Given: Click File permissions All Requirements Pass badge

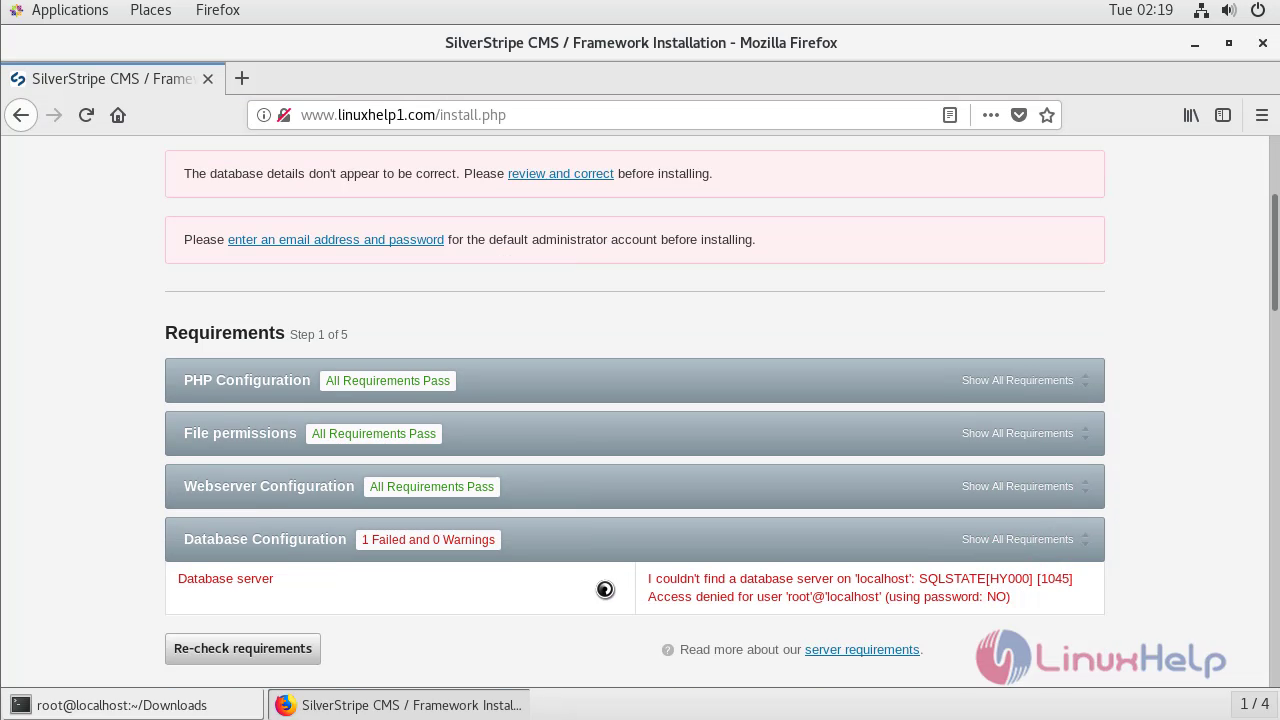Looking at the screenshot, I should pos(374,434).
